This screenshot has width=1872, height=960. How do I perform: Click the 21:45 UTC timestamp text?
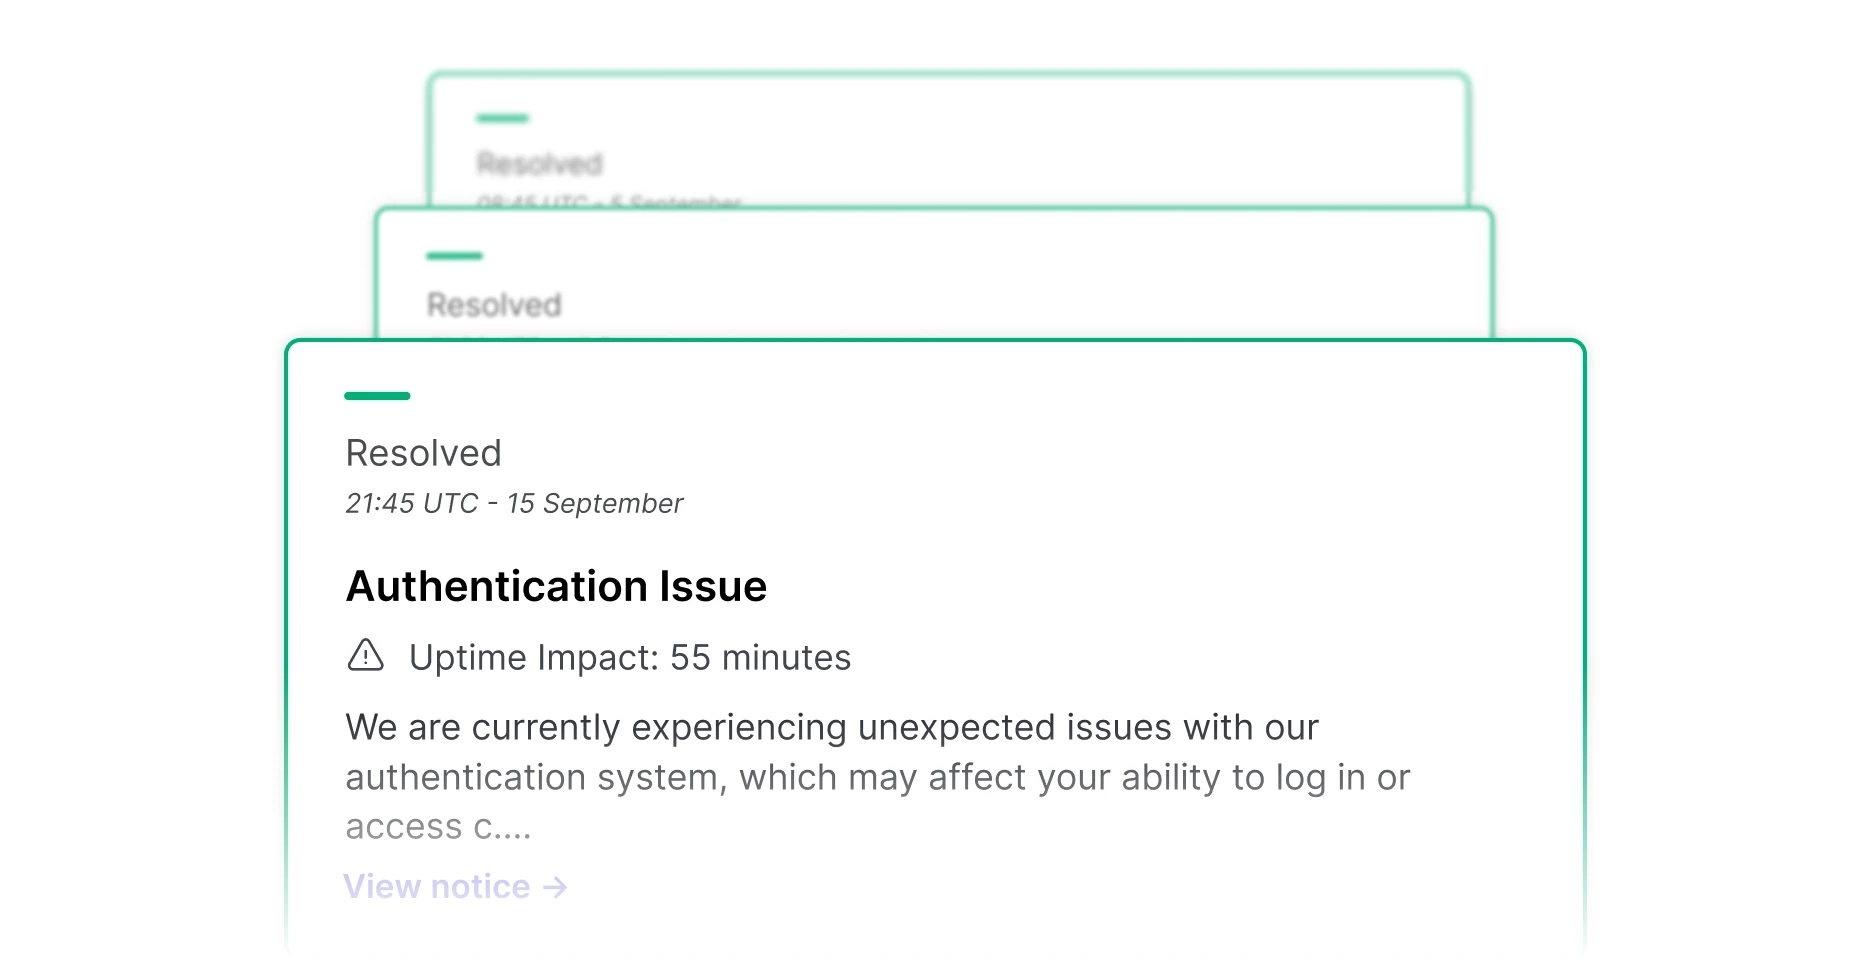(x=514, y=503)
